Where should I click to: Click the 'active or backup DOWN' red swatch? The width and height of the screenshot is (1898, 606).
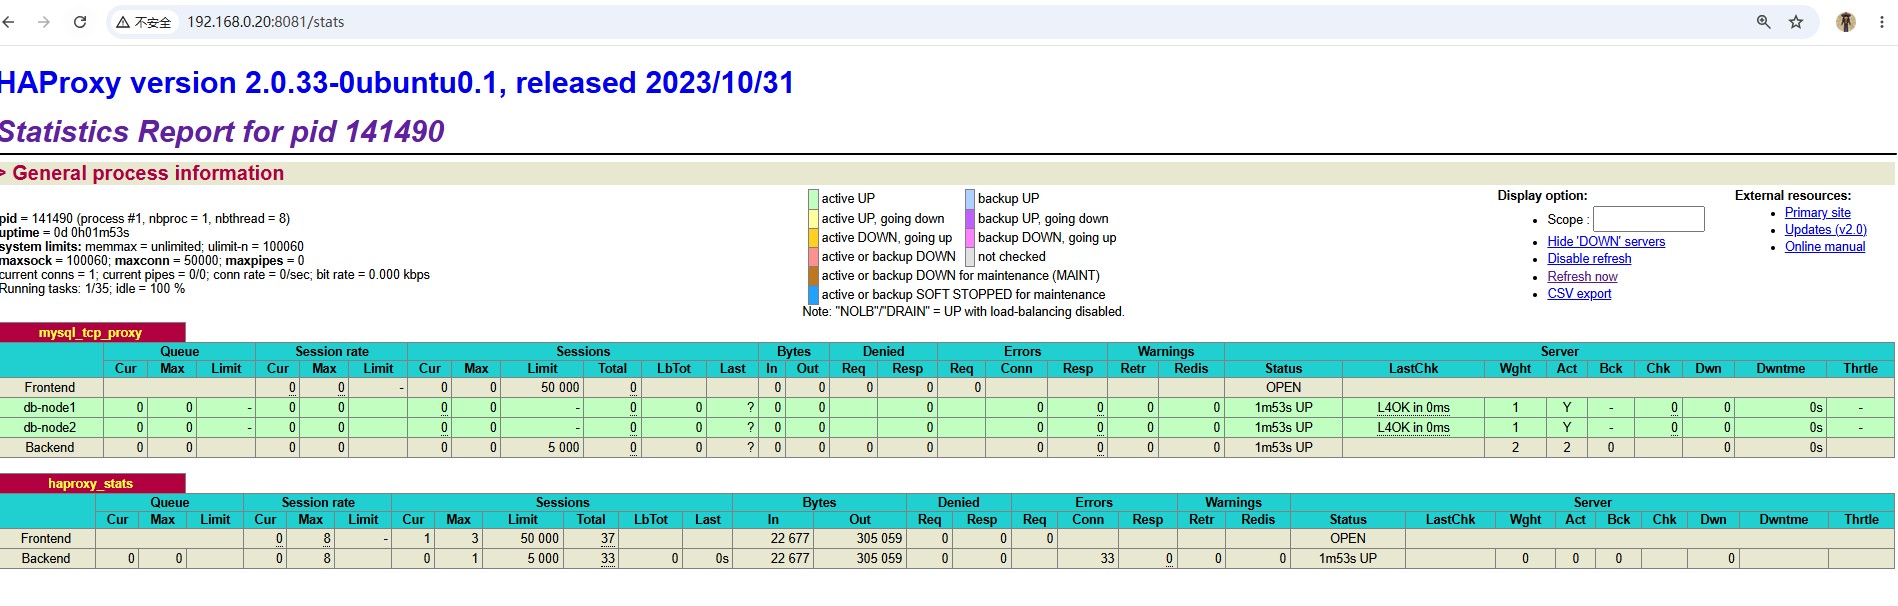pyautogui.click(x=813, y=256)
